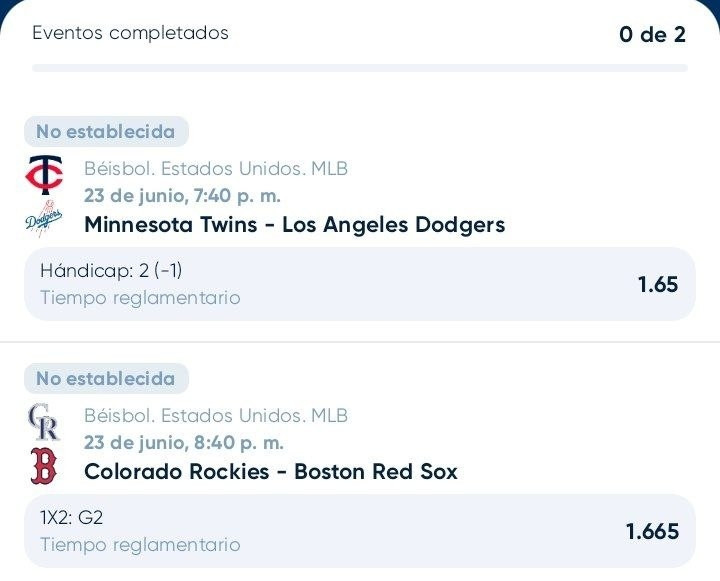Click the Colorado Rockies logo
This screenshot has width=720, height=581.
[44, 422]
